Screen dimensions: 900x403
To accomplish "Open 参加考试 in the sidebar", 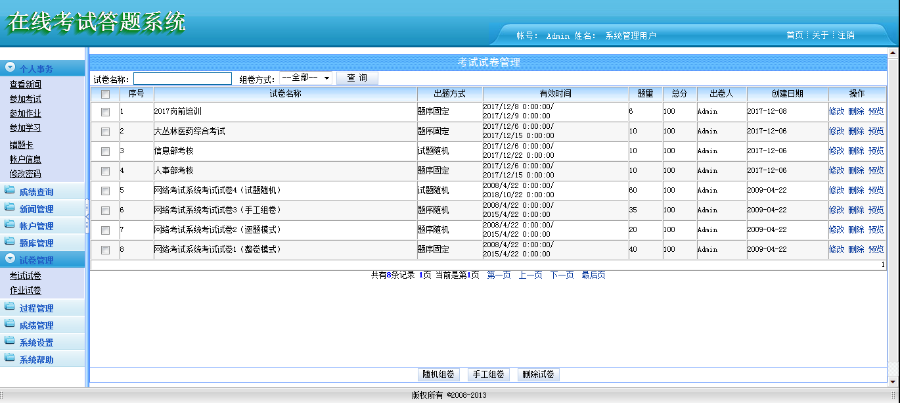I will pyautogui.click(x=25, y=99).
